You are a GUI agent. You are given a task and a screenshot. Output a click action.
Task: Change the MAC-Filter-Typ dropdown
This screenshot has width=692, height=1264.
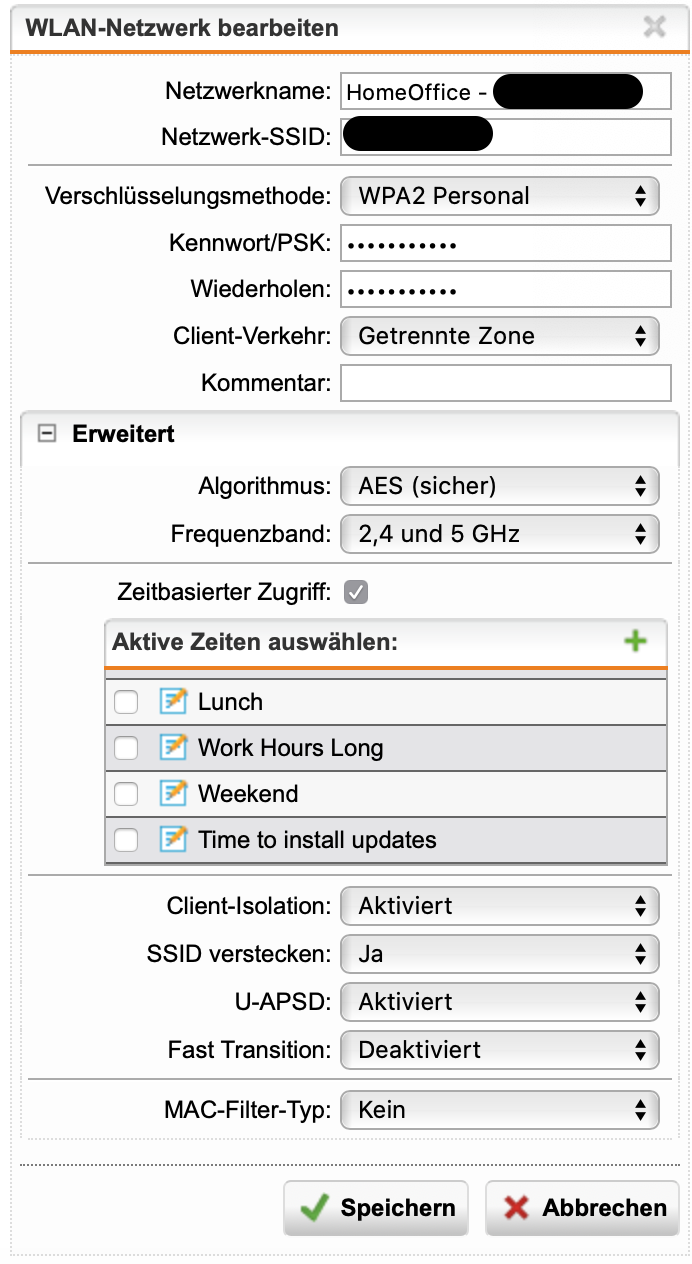pyautogui.click(x=500, y=1110)
